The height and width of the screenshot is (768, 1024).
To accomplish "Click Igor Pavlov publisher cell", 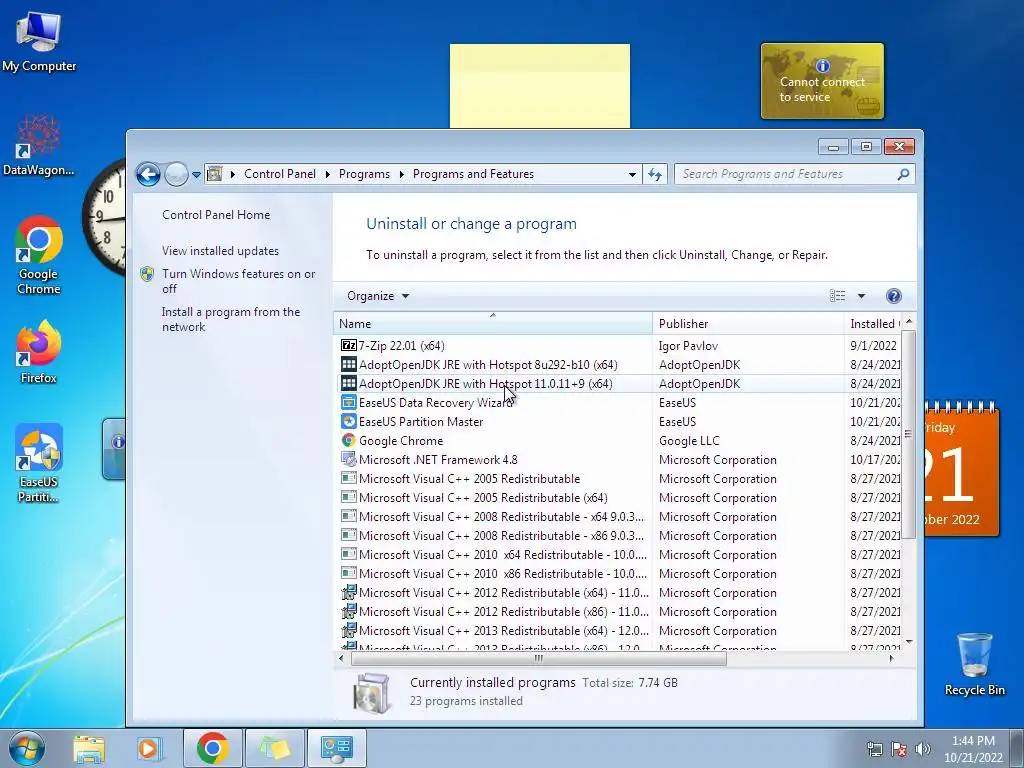I will coord(688,345).
